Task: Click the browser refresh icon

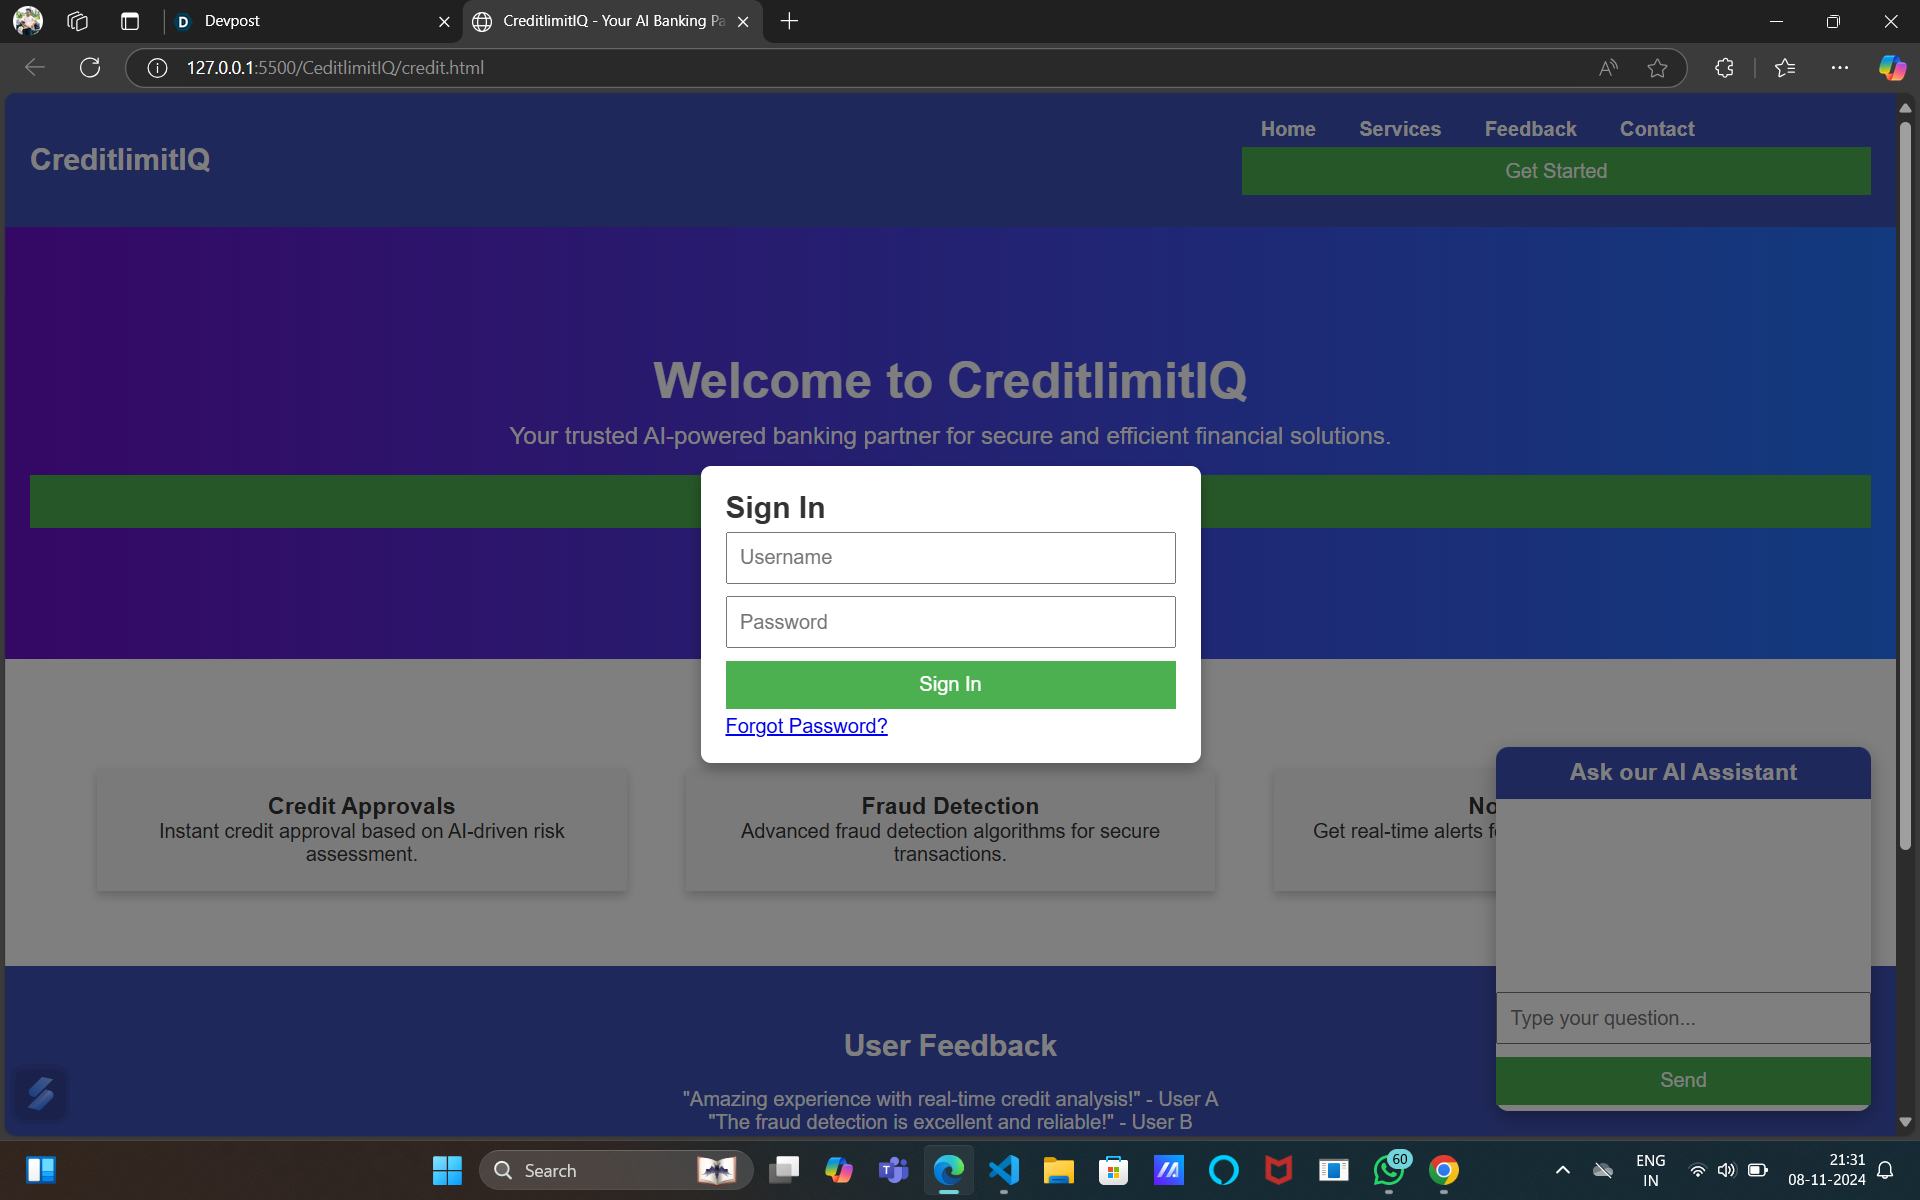Action: 90,68
